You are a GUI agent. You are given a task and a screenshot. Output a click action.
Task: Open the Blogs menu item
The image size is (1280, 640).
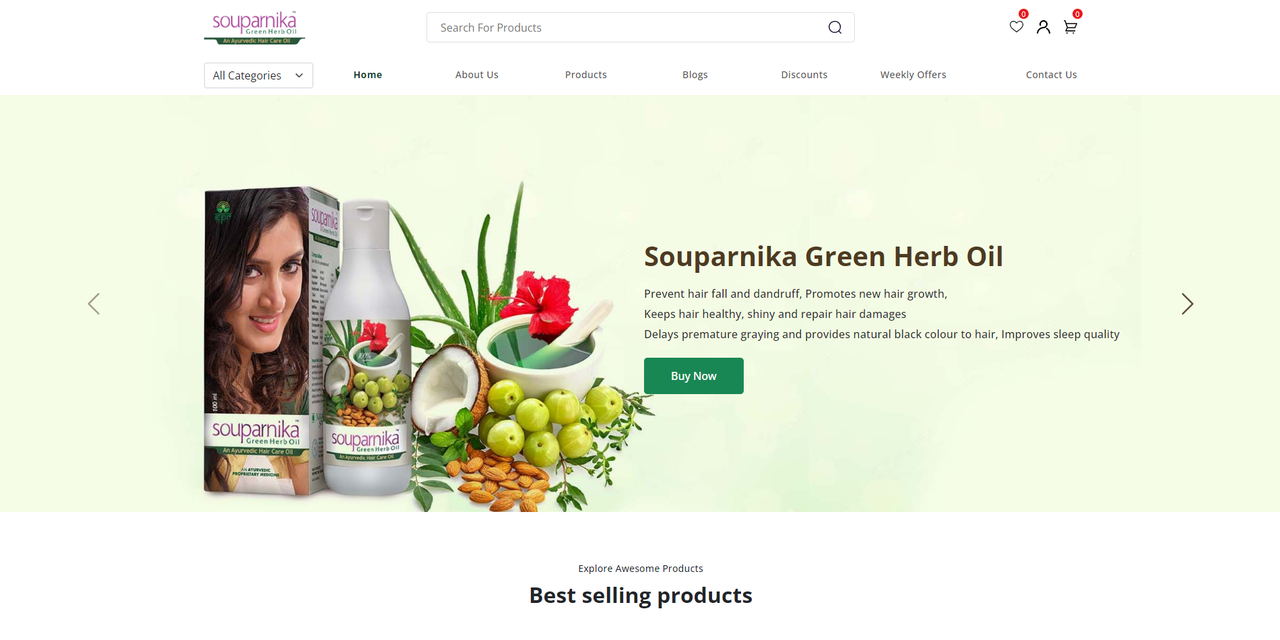point(695,75)
